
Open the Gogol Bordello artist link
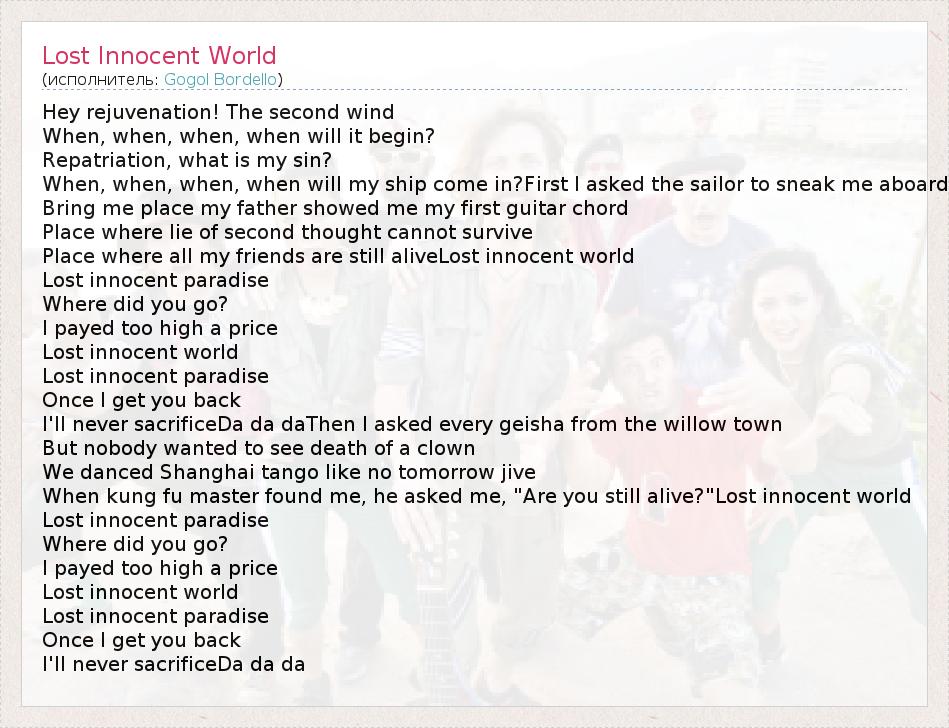click(x=220, y=79)
